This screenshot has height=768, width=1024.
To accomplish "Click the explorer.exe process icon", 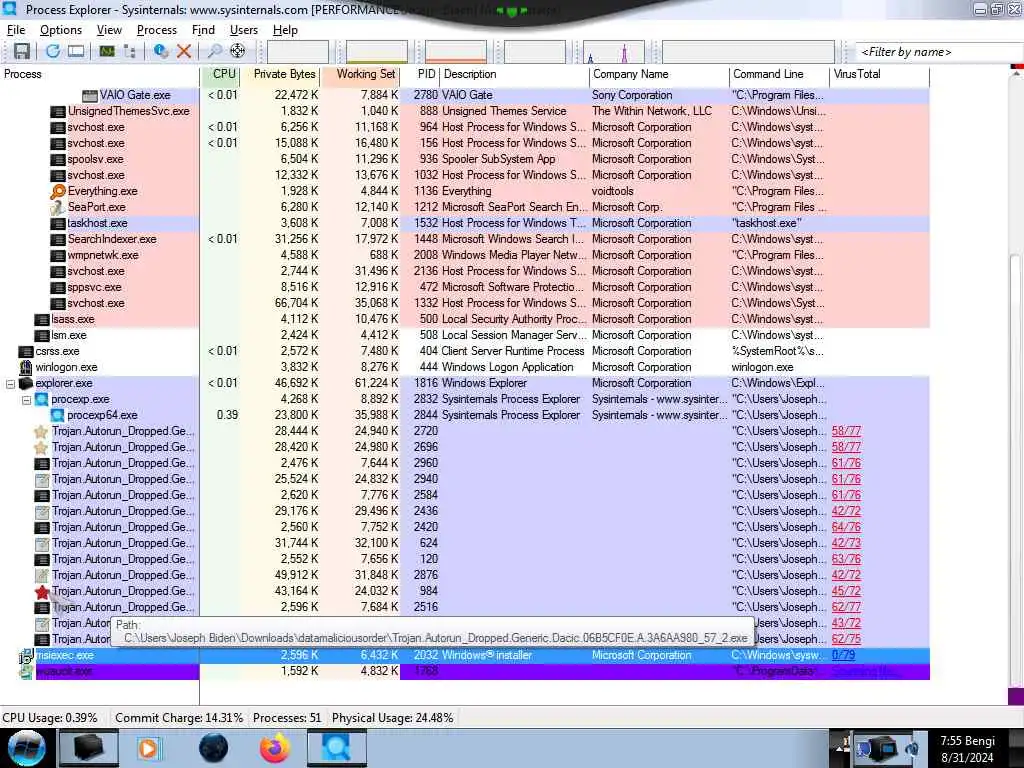I will [x=26, y=383].
